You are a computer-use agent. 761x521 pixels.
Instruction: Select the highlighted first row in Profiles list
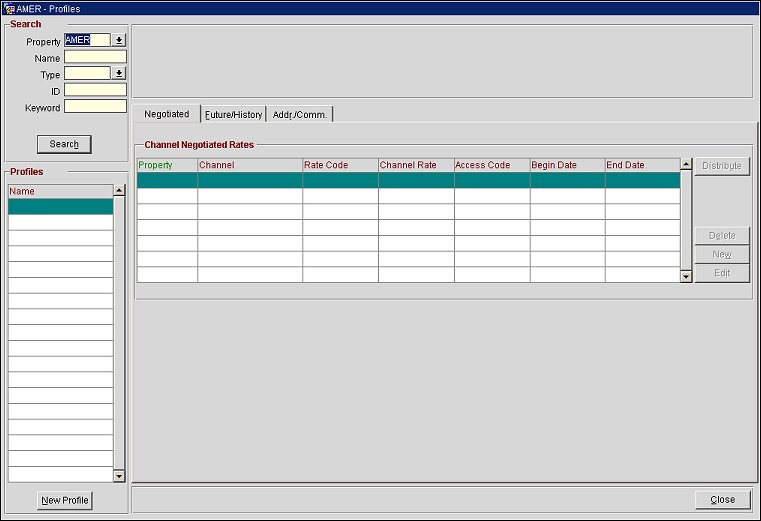[x=60, y=207]
